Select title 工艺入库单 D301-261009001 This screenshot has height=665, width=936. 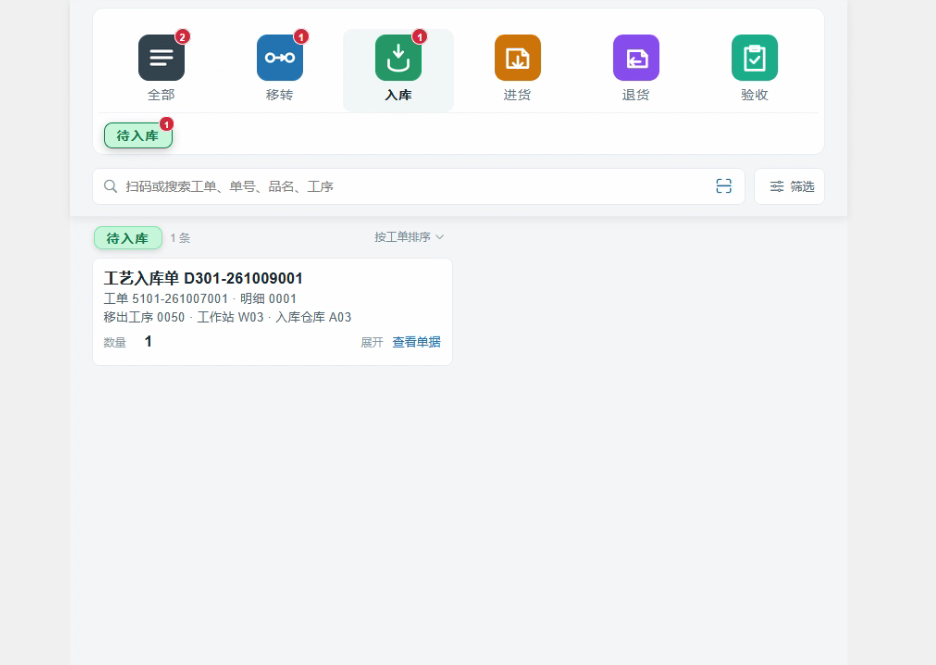coord(203,278)
